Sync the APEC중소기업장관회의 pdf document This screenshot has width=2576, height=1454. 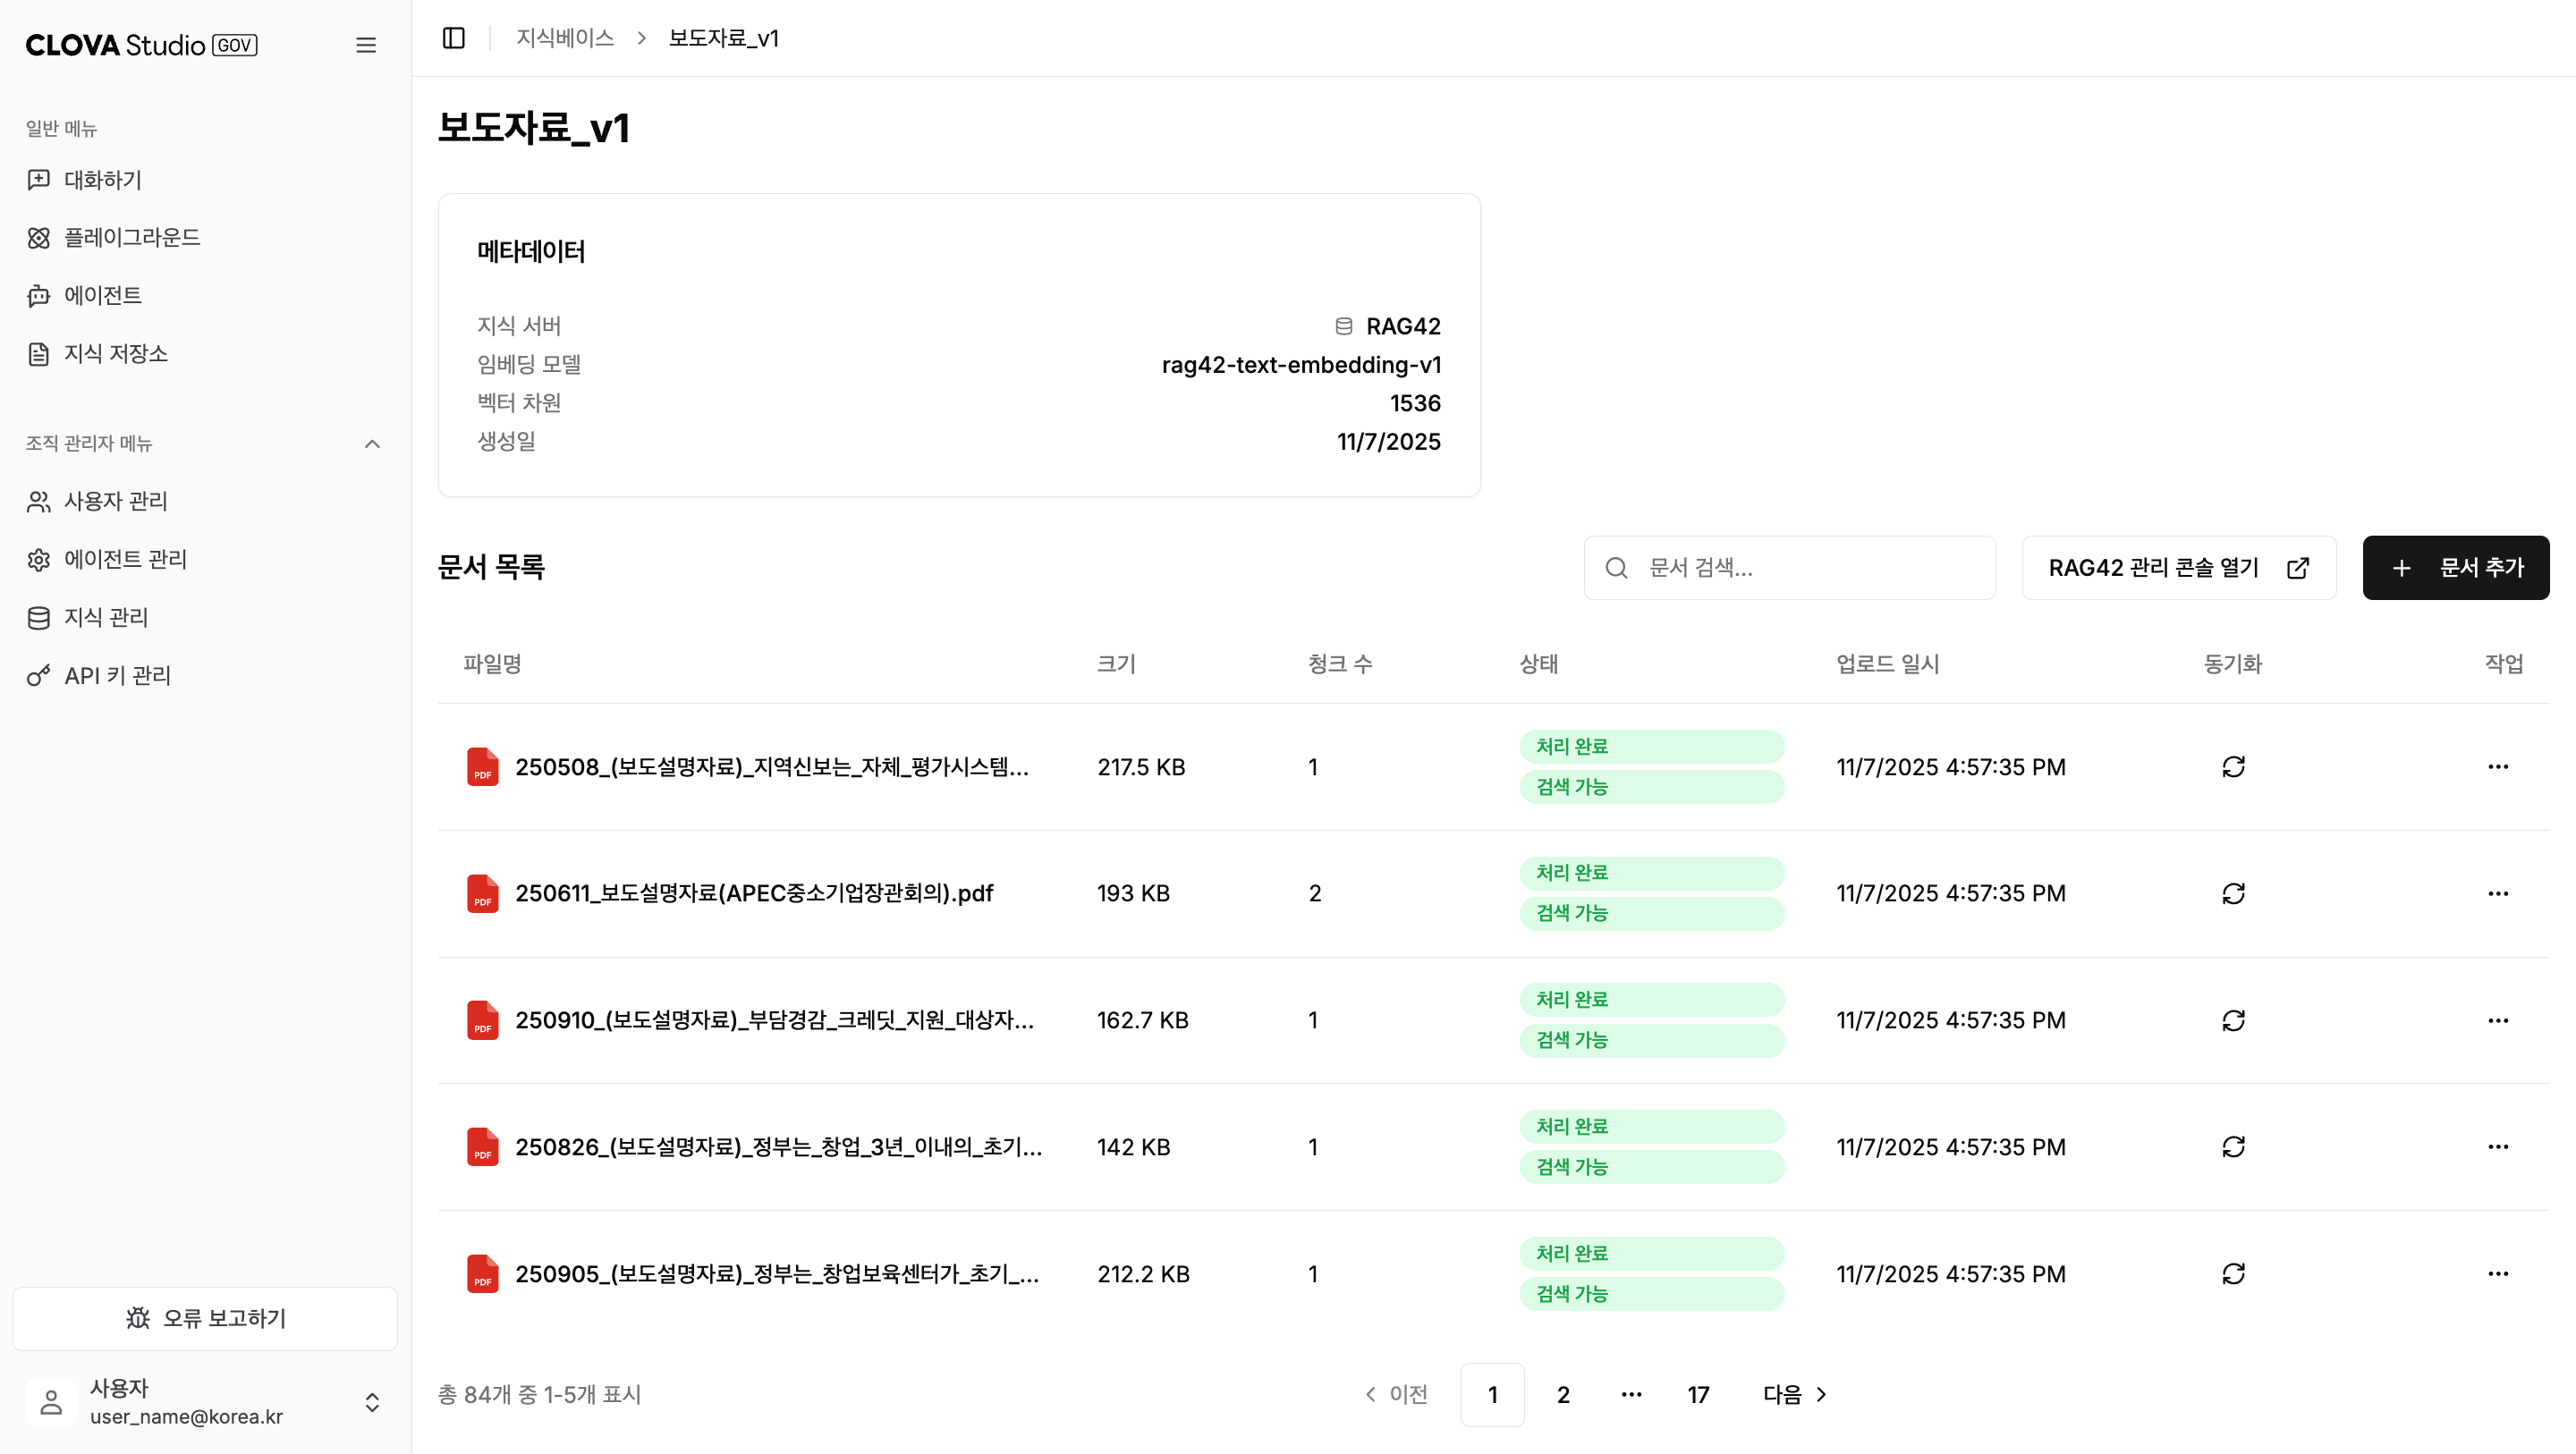(x=2233, y=893)
